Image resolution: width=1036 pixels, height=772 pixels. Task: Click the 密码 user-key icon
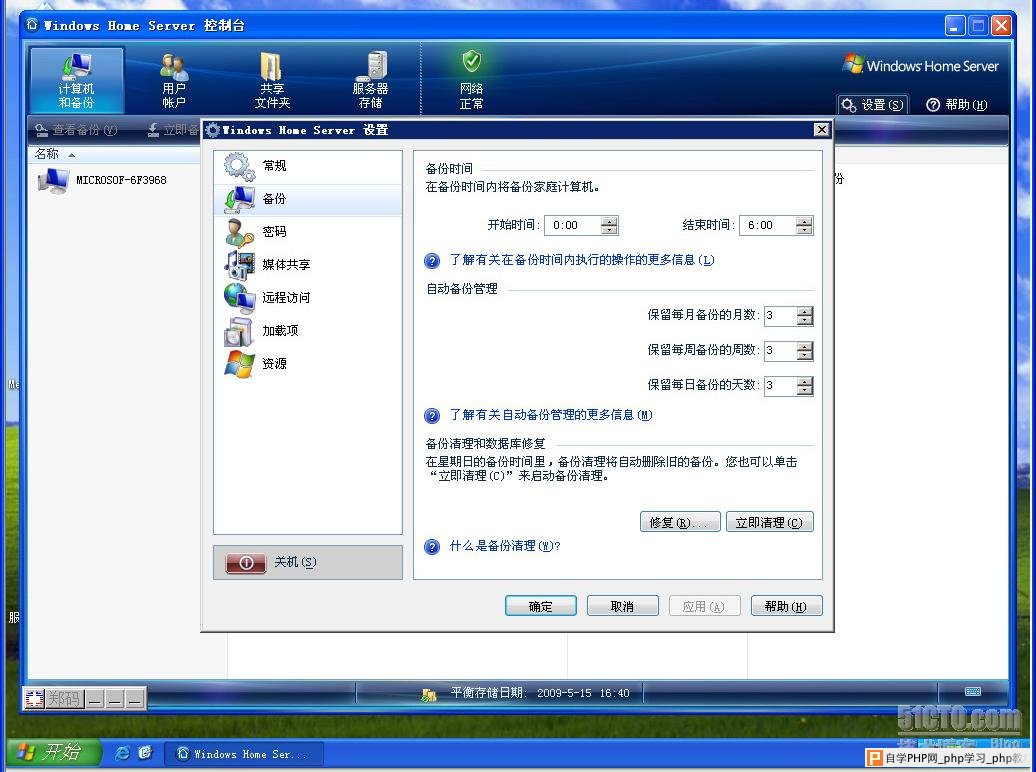[x=239, y=232]
